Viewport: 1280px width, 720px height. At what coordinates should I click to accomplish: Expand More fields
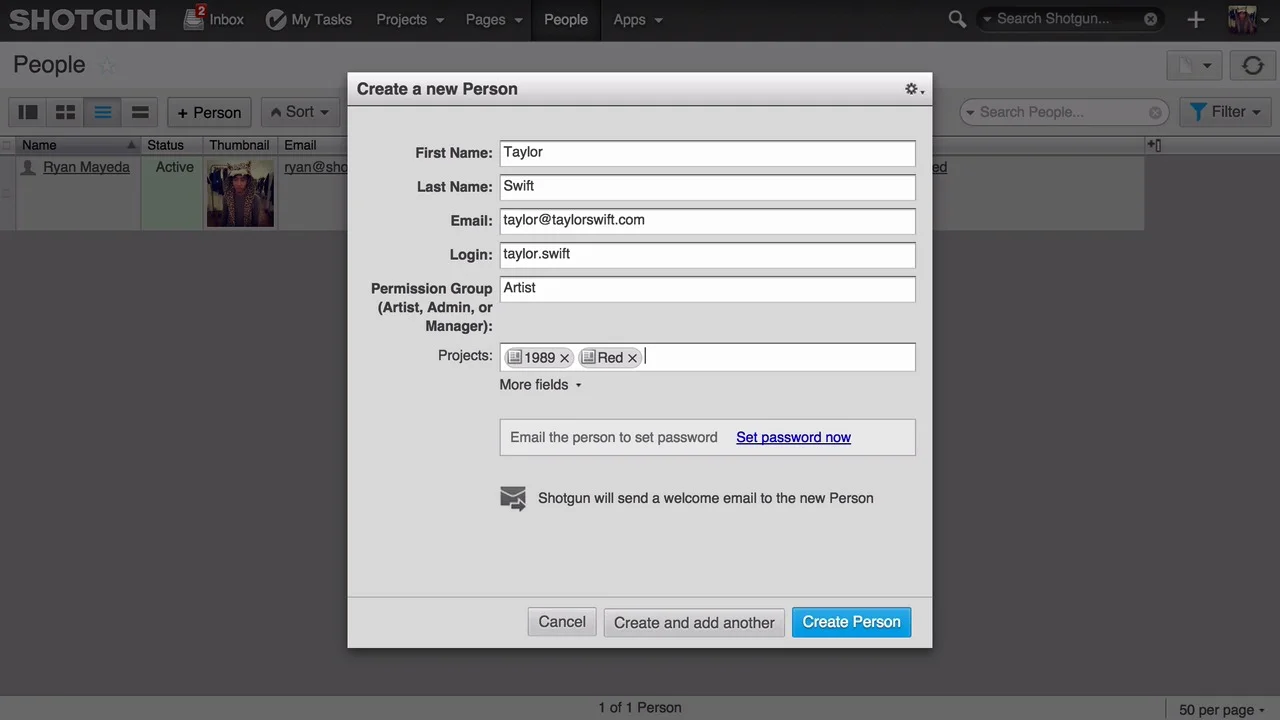click(x=540, y=385)
